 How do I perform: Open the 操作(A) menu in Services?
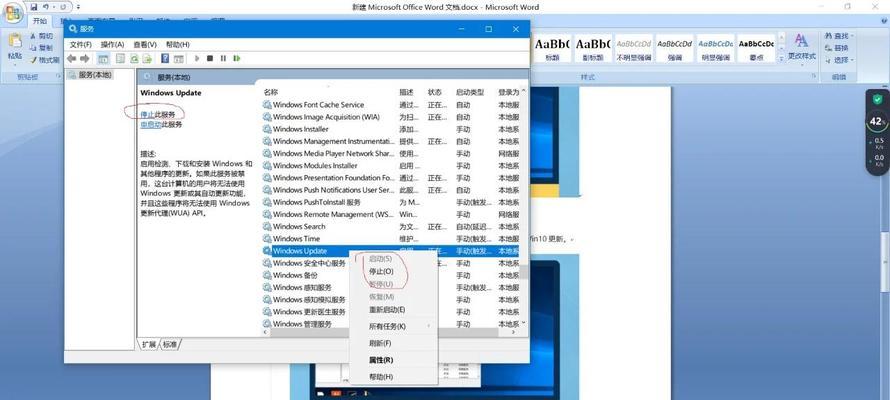[112, 44]
